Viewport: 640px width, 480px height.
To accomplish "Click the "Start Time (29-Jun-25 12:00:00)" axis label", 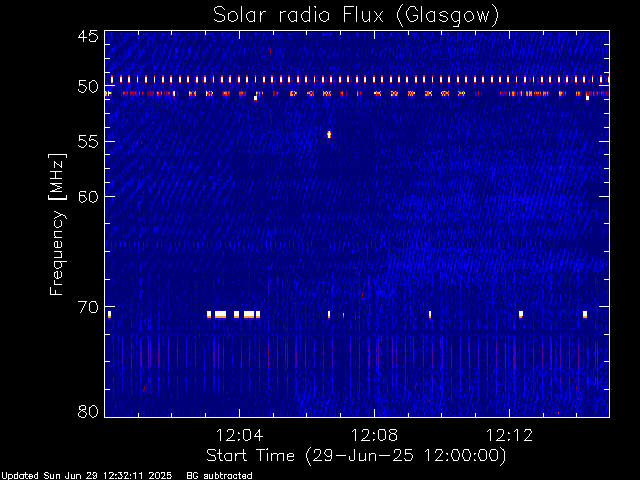I will [x=356, y=456].
